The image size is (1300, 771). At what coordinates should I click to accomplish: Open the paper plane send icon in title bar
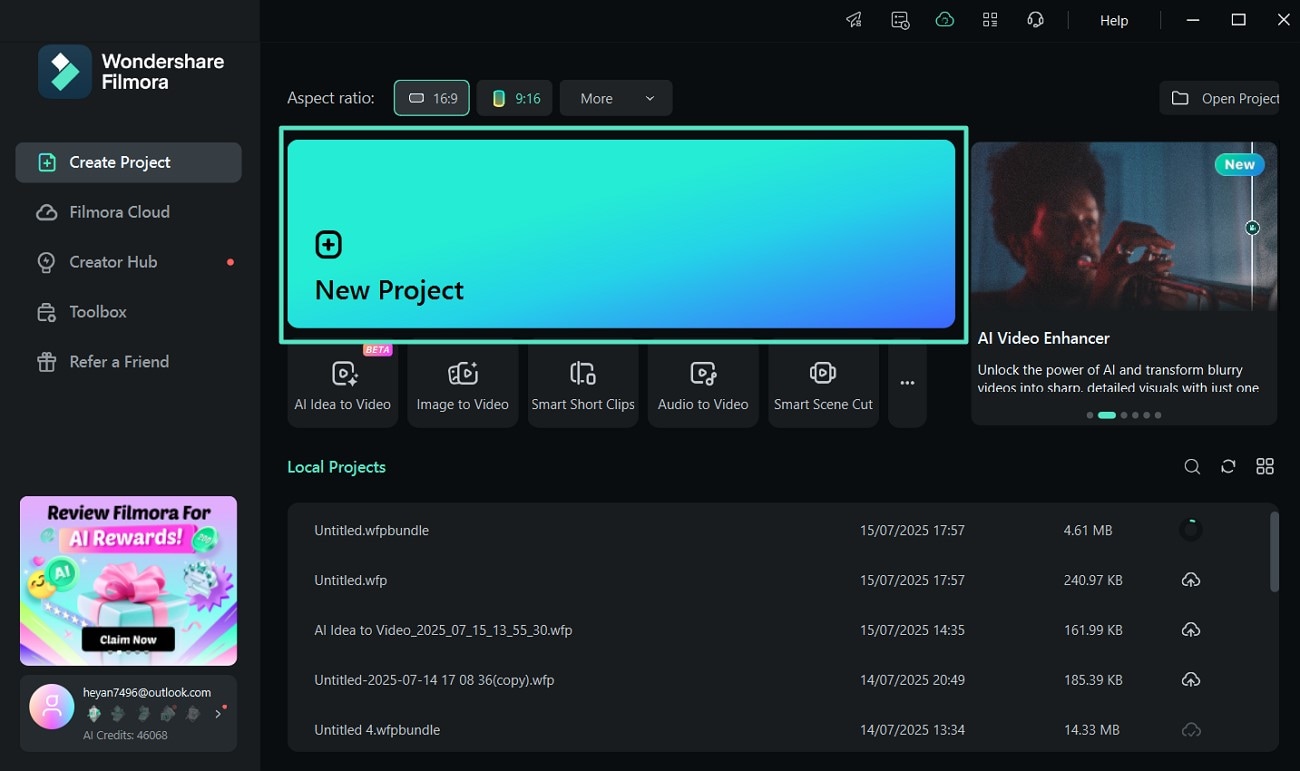(854, 20)
